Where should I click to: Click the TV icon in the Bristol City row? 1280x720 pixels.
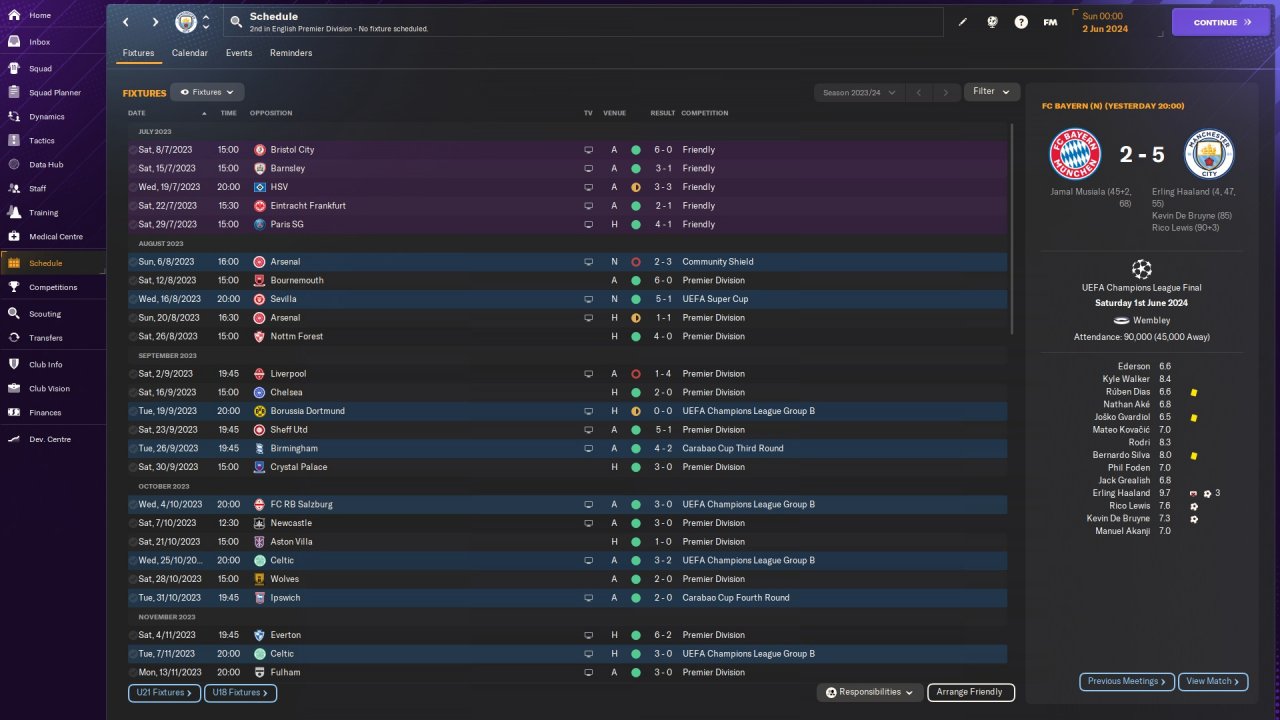click(x=588, y=150)
